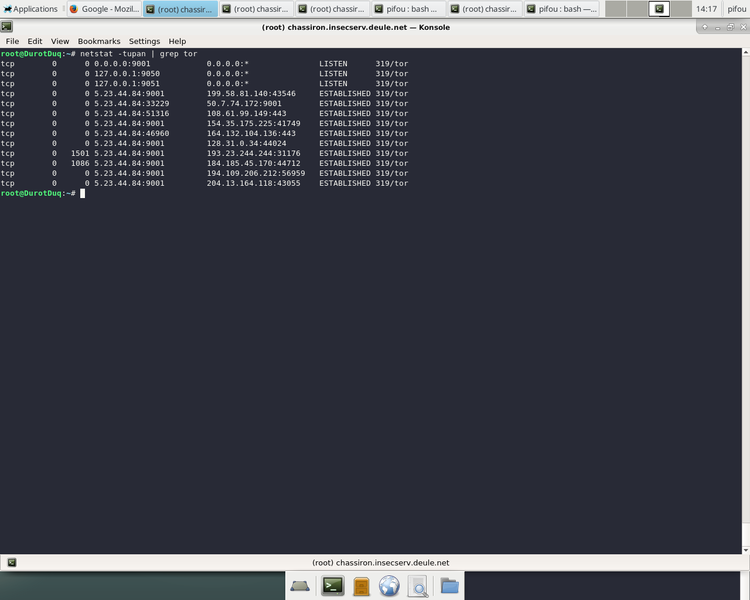Open the file manager cabinet icon in the dock
The image size is (750, 600).
(x=362, y=586)
